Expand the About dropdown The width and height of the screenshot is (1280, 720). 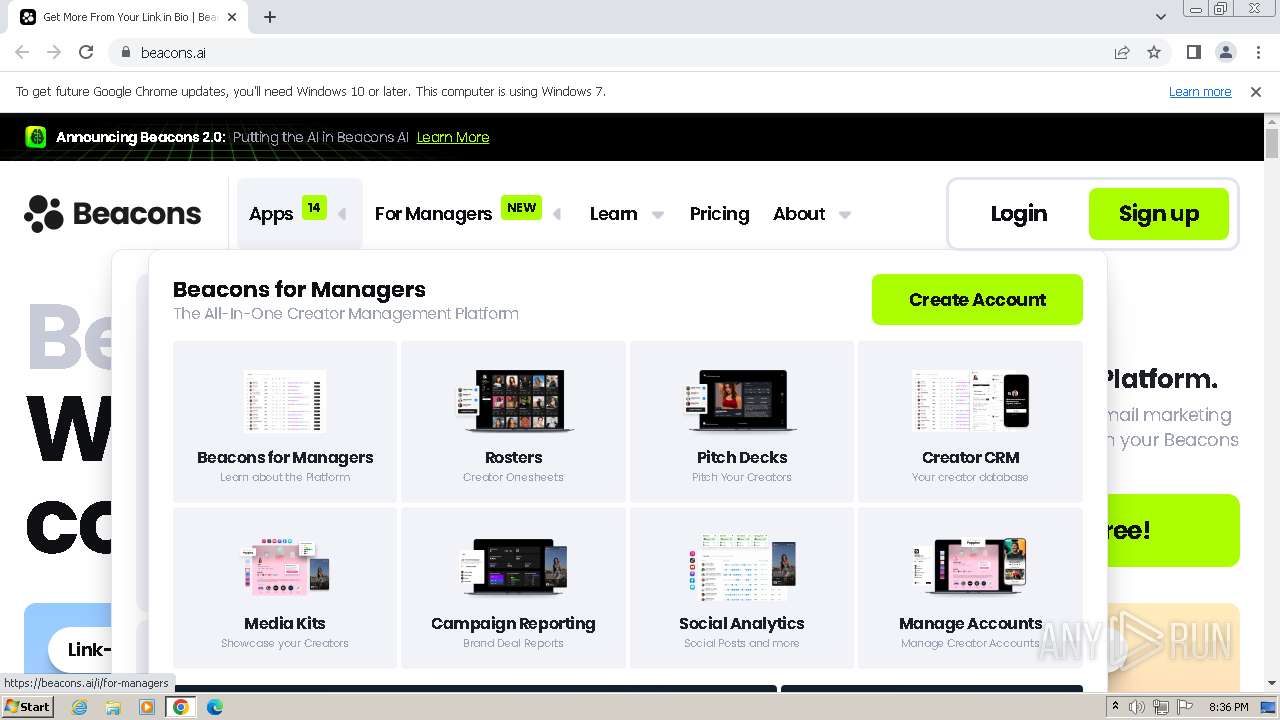tap(845, 214)
